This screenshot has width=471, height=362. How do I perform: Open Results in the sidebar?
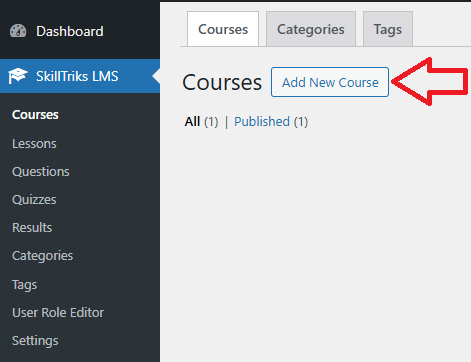point(32,228)
